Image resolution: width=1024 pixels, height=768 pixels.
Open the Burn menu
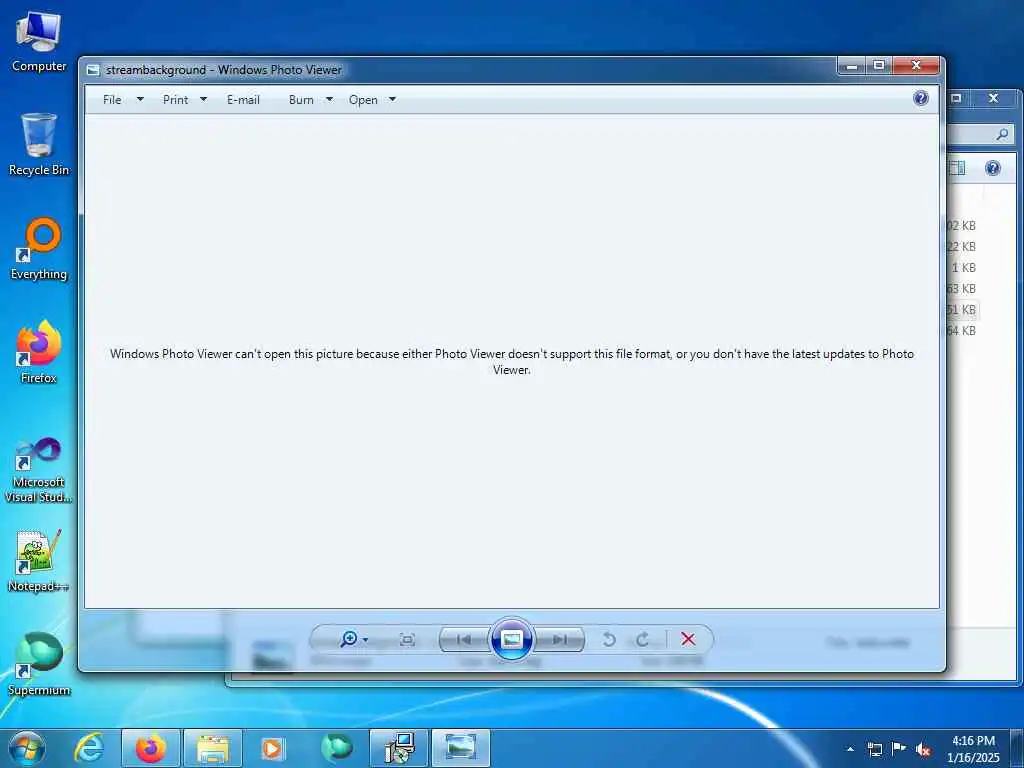[x=301, y=99]
